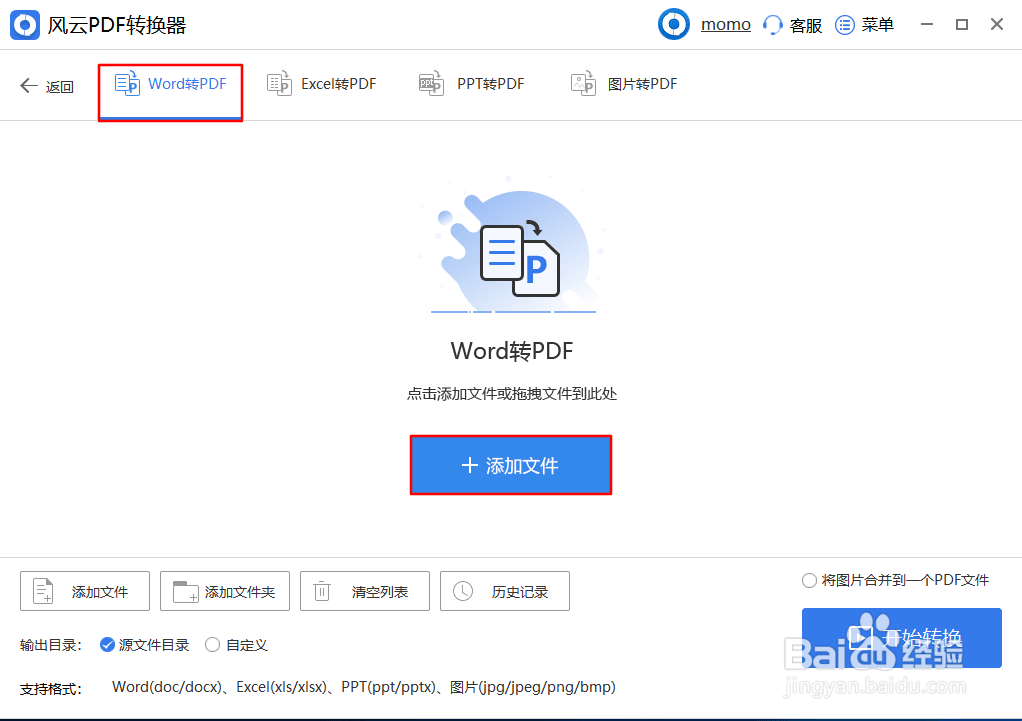Select the Word转PDF conversion icon
Image resolution: width=1022 pixels, height=721 pixels.
tap(127, 84)
